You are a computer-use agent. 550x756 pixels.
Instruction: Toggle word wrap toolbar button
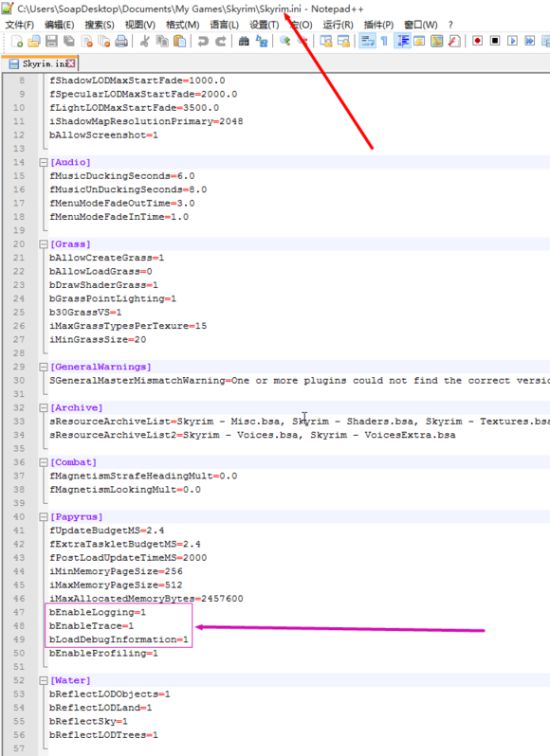(x=367, y=41)
